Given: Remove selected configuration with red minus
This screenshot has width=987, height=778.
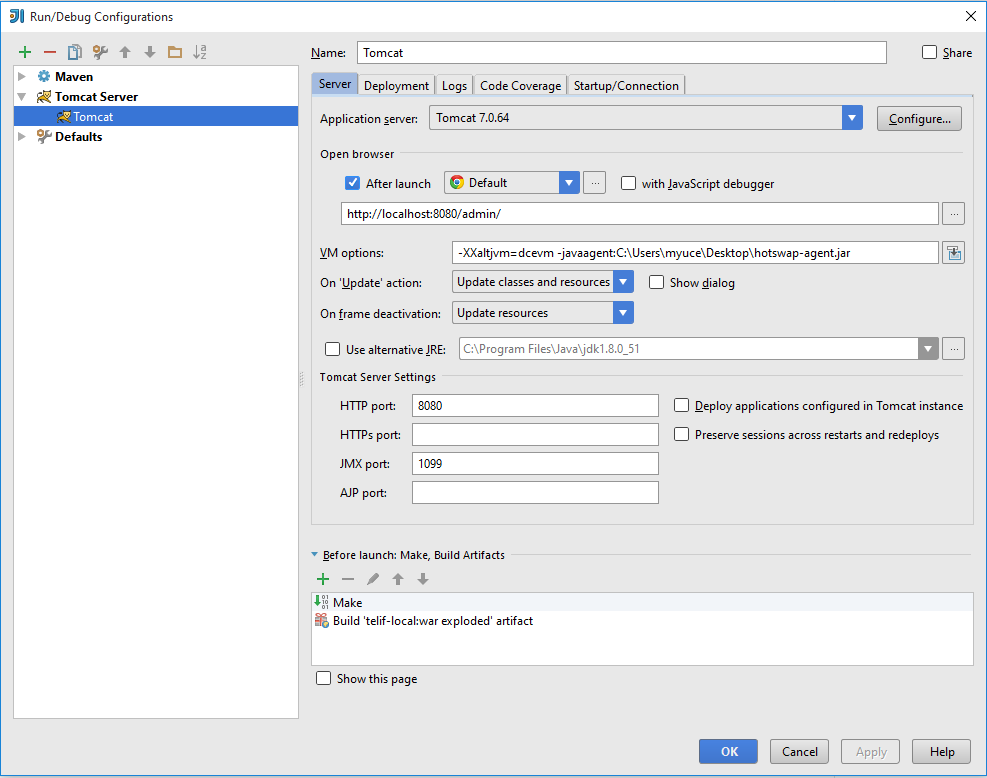Looking at the screenshot, I should (x=50, y=52).
